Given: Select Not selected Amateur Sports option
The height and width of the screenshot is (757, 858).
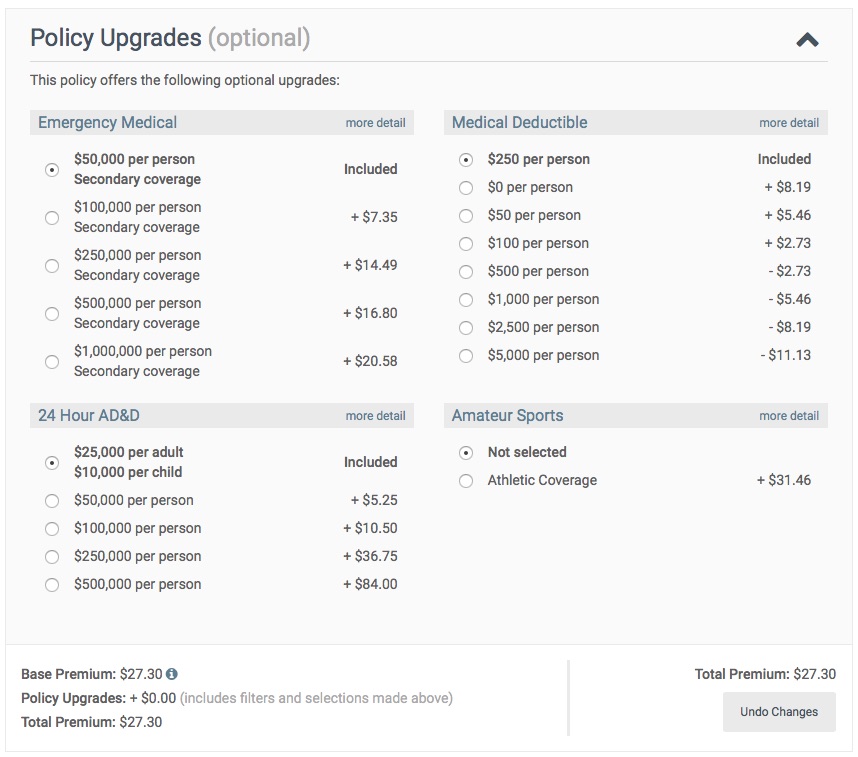Looking at the screenshot, I should tap(466, 453).
